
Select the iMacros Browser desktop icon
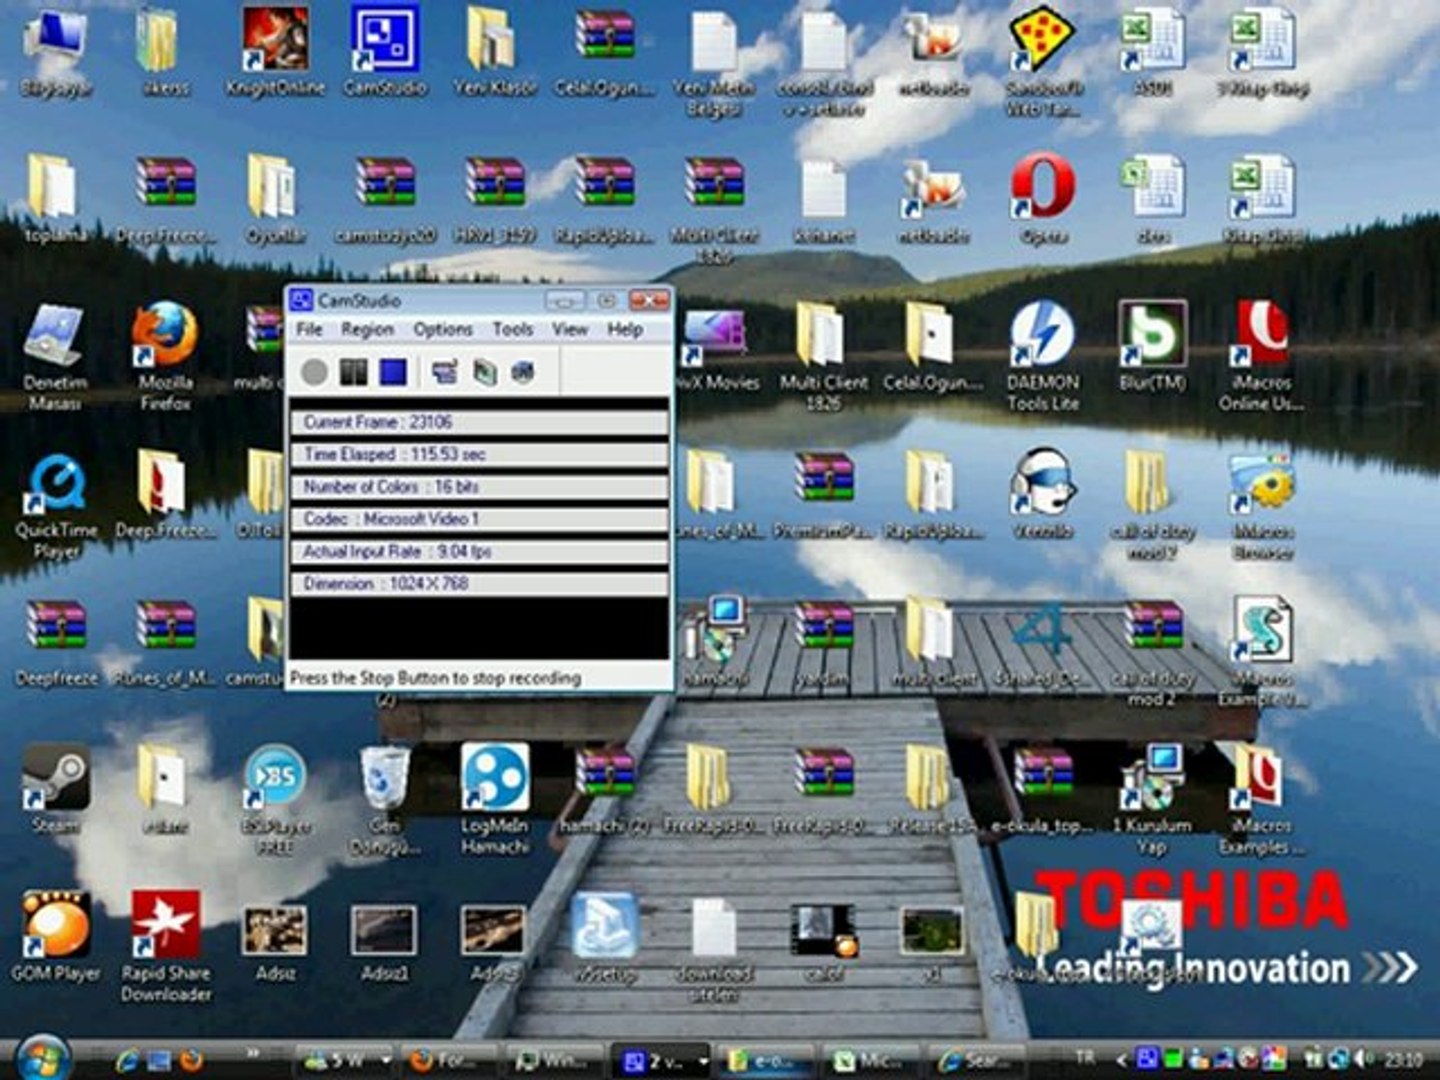pyautogui.click(x=1262, y=506)
